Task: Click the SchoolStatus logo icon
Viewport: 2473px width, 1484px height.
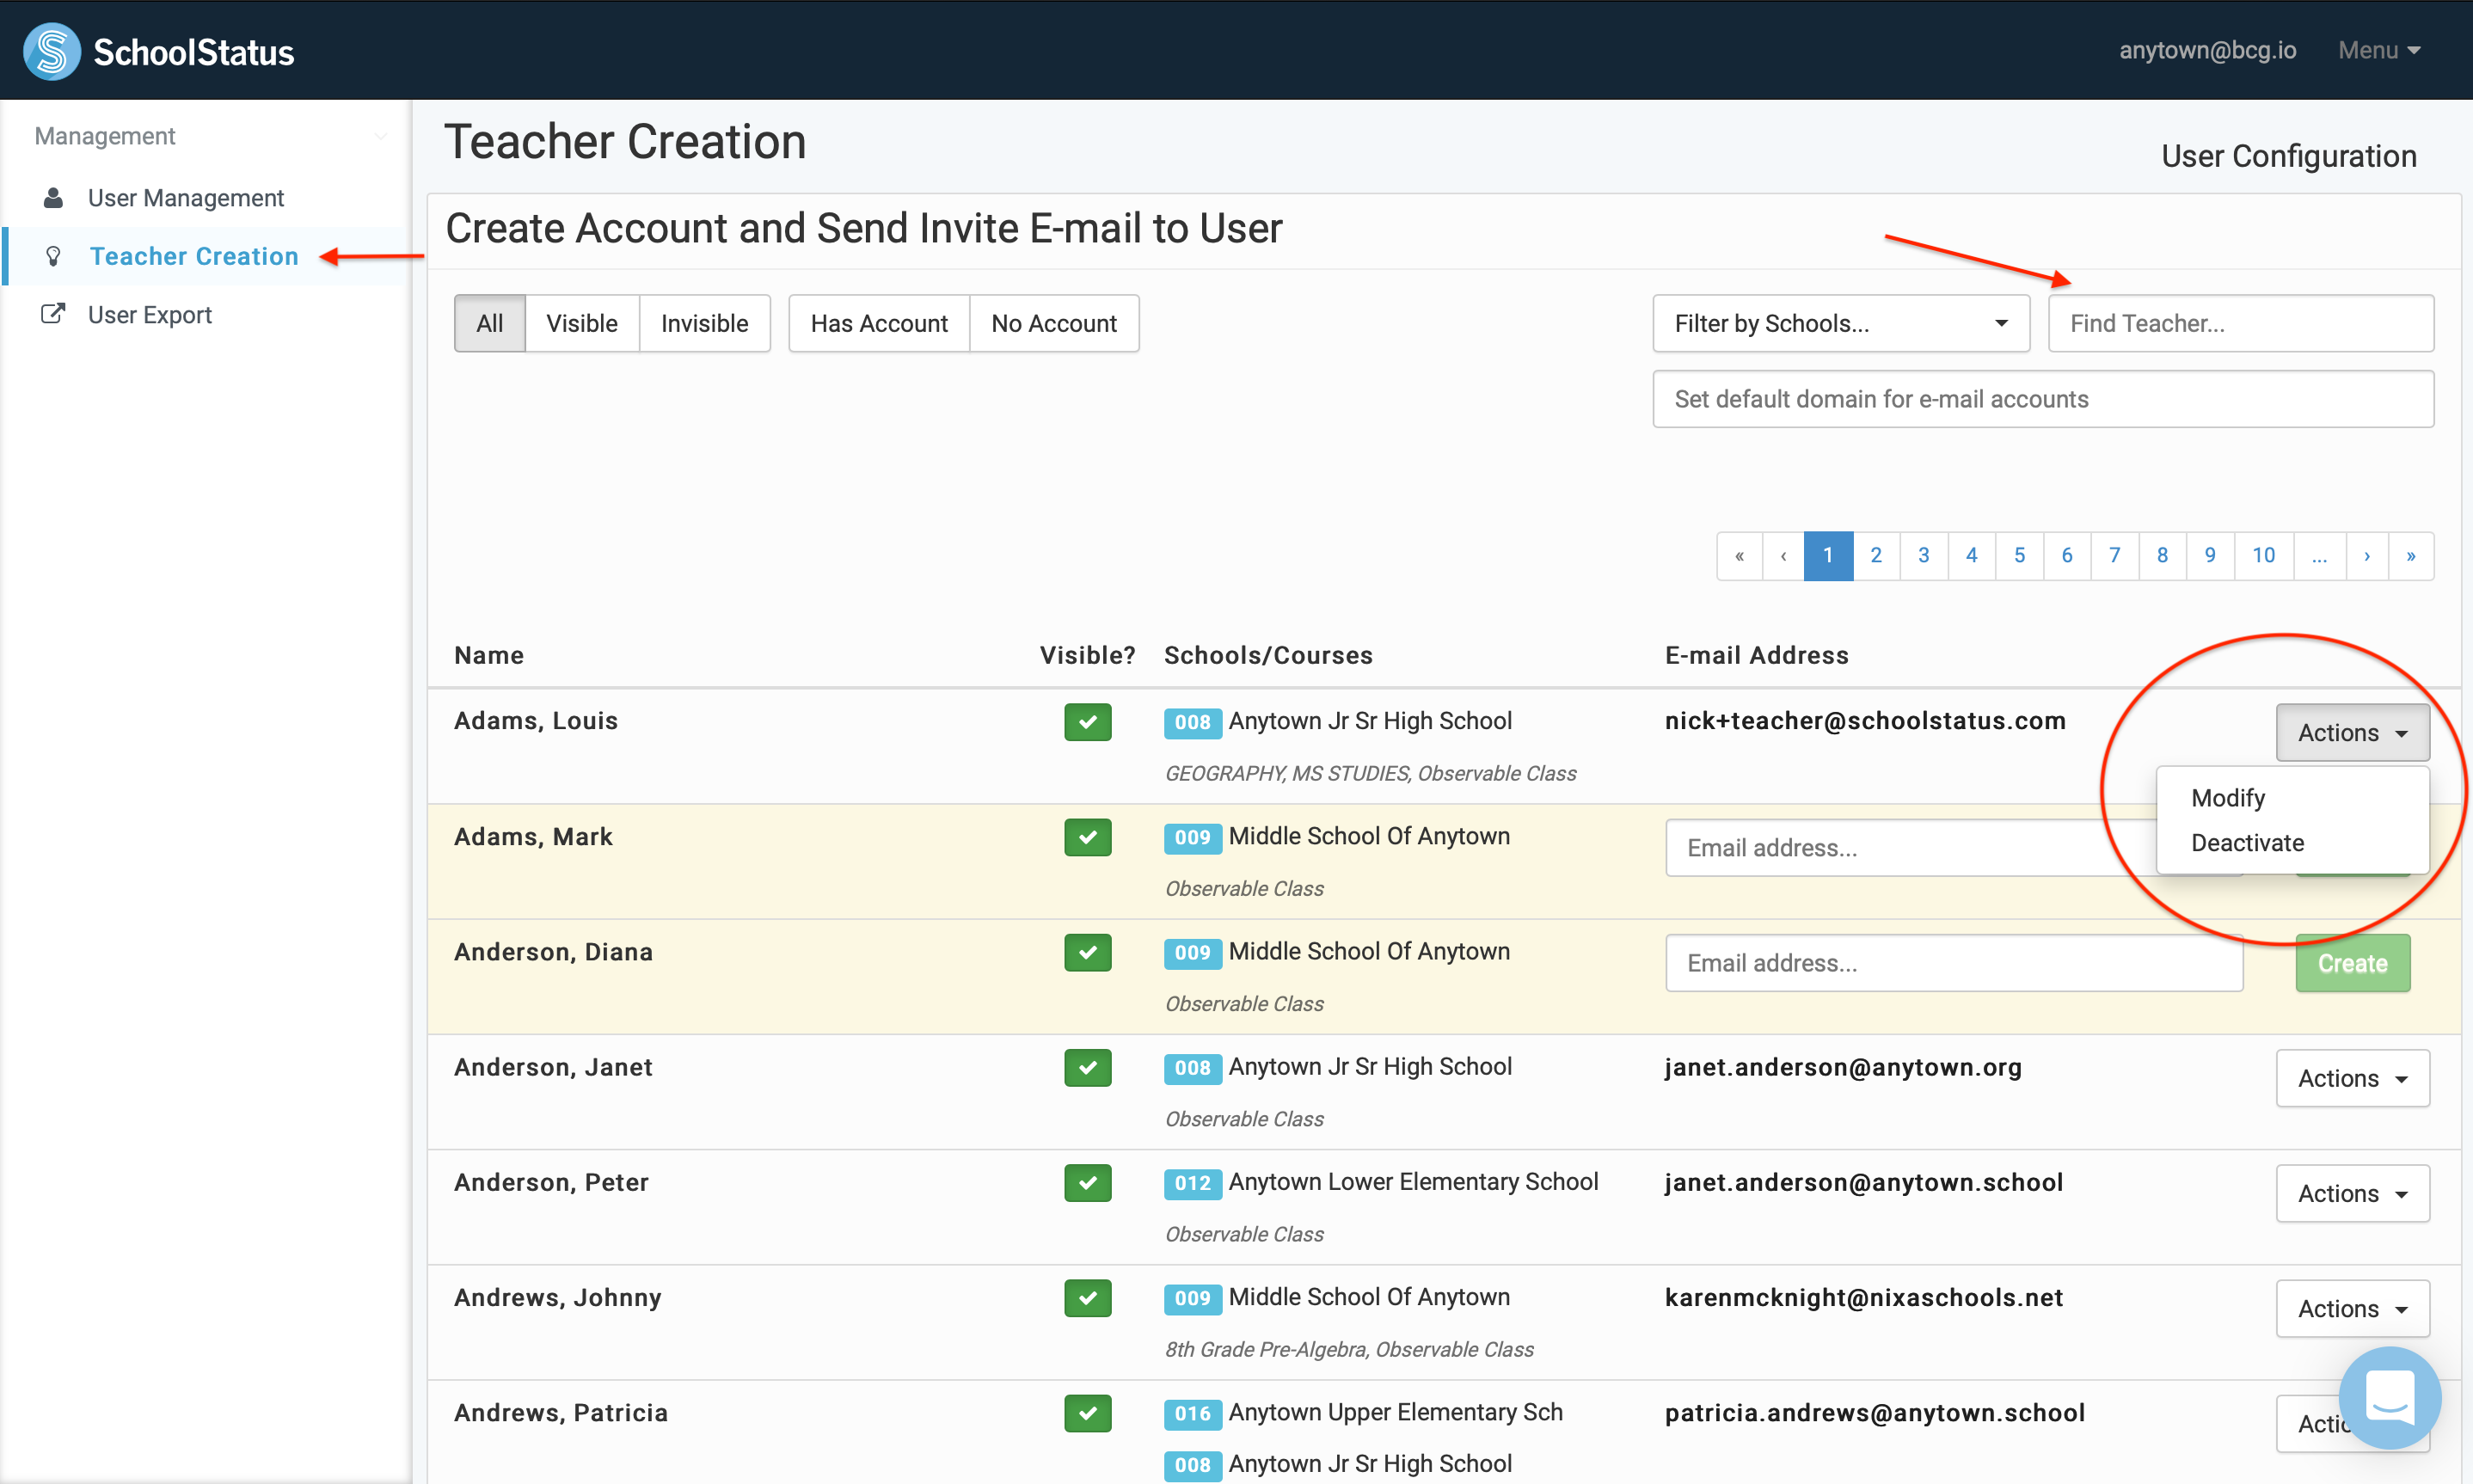Action: 52,51
